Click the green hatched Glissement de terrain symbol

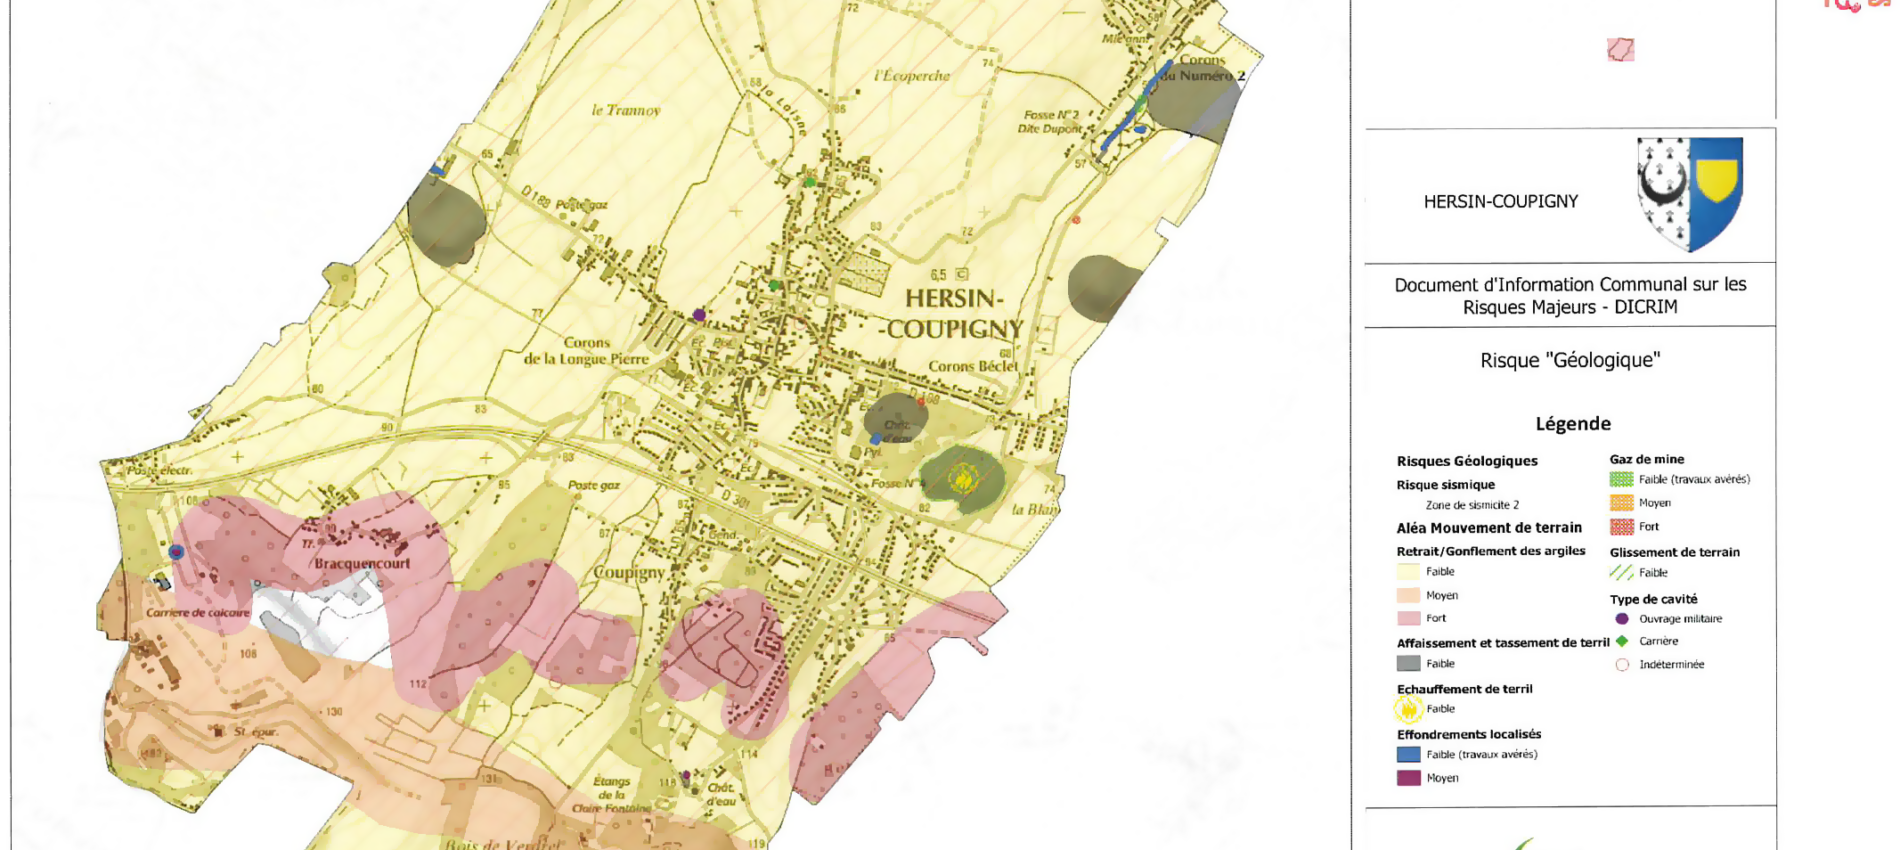(1621, 573)
